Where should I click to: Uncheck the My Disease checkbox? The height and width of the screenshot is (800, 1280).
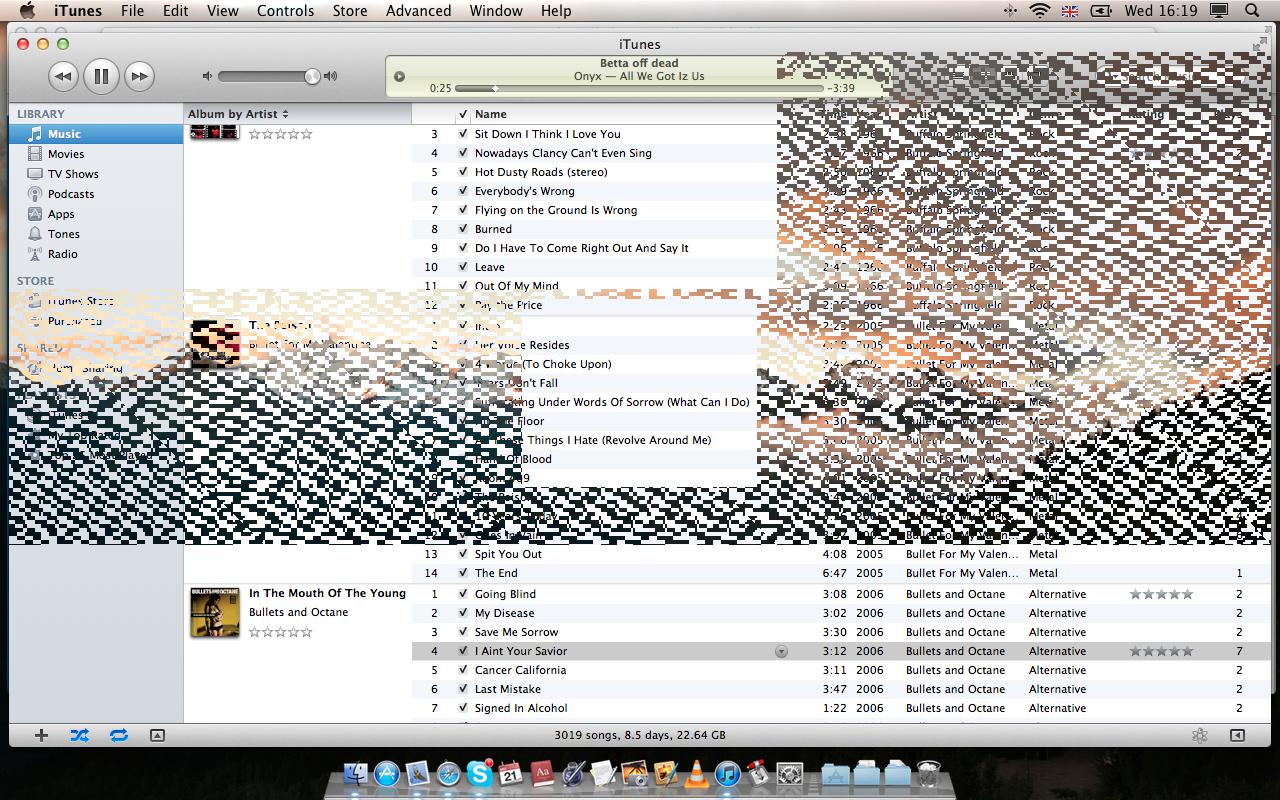pos(463,613)
